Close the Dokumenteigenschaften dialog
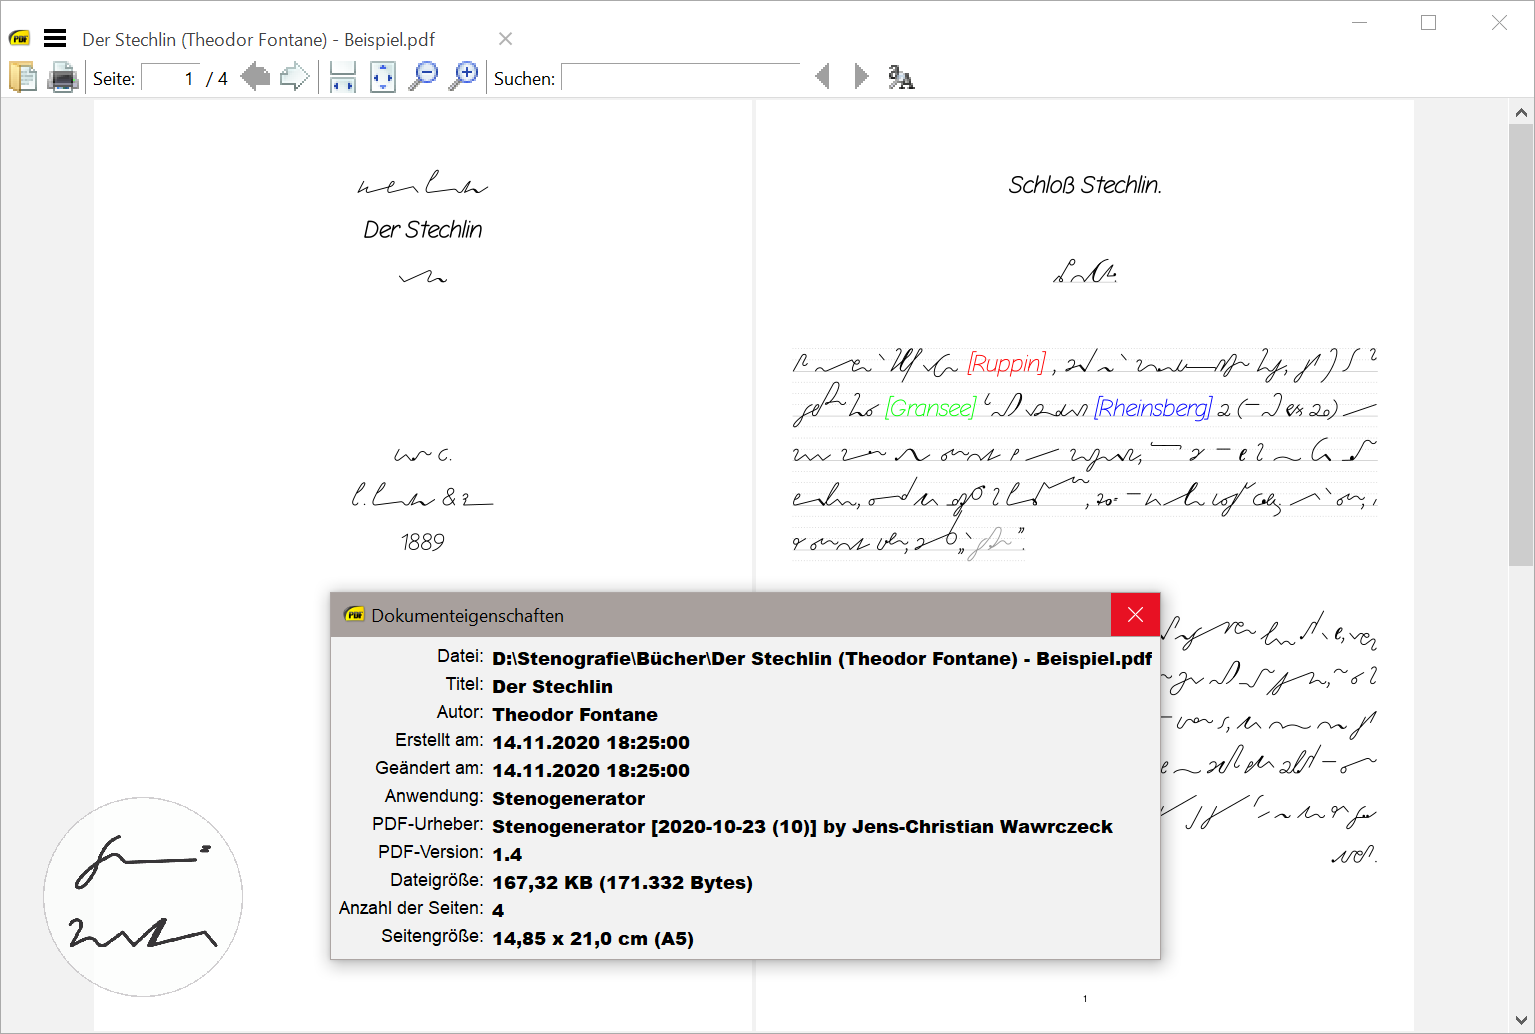This screenshot has height=1034, width=1535. pos(1134,614)
